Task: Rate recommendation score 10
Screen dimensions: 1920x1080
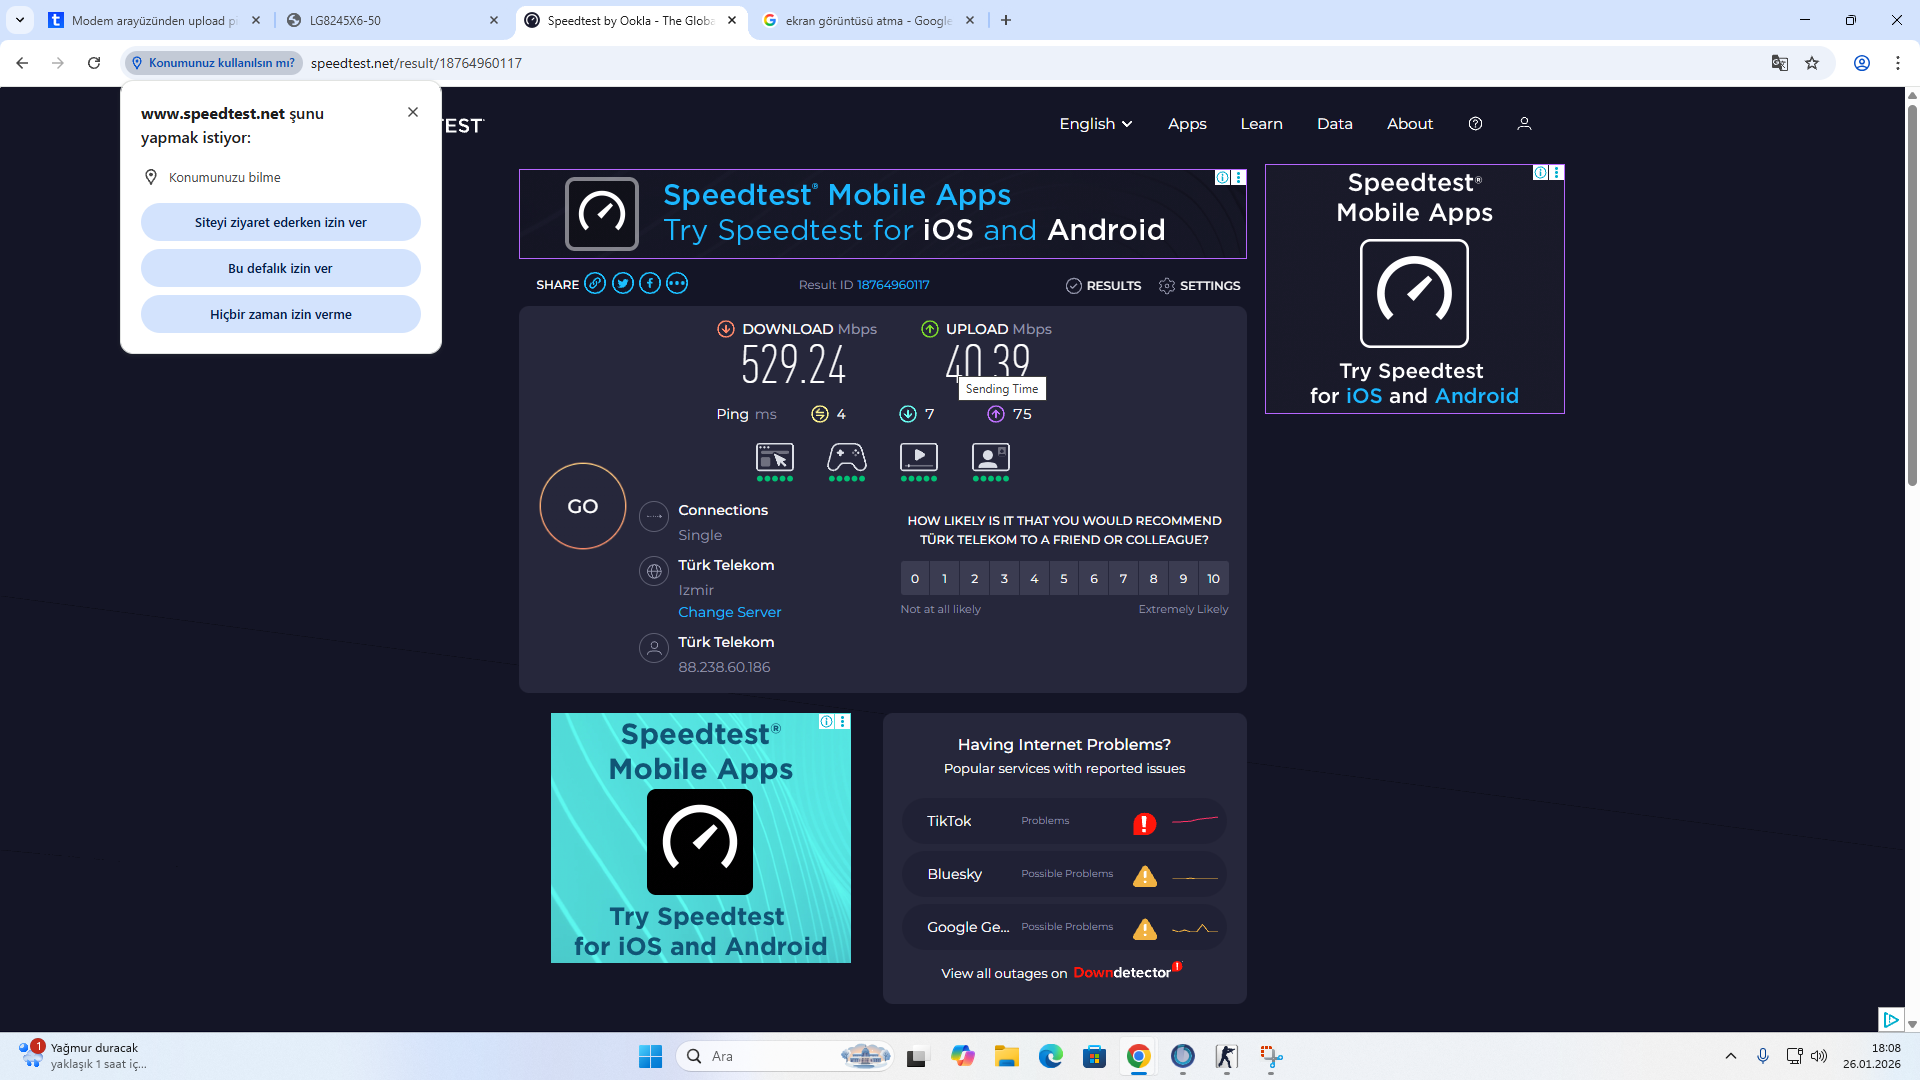Action: [1214, 579]
